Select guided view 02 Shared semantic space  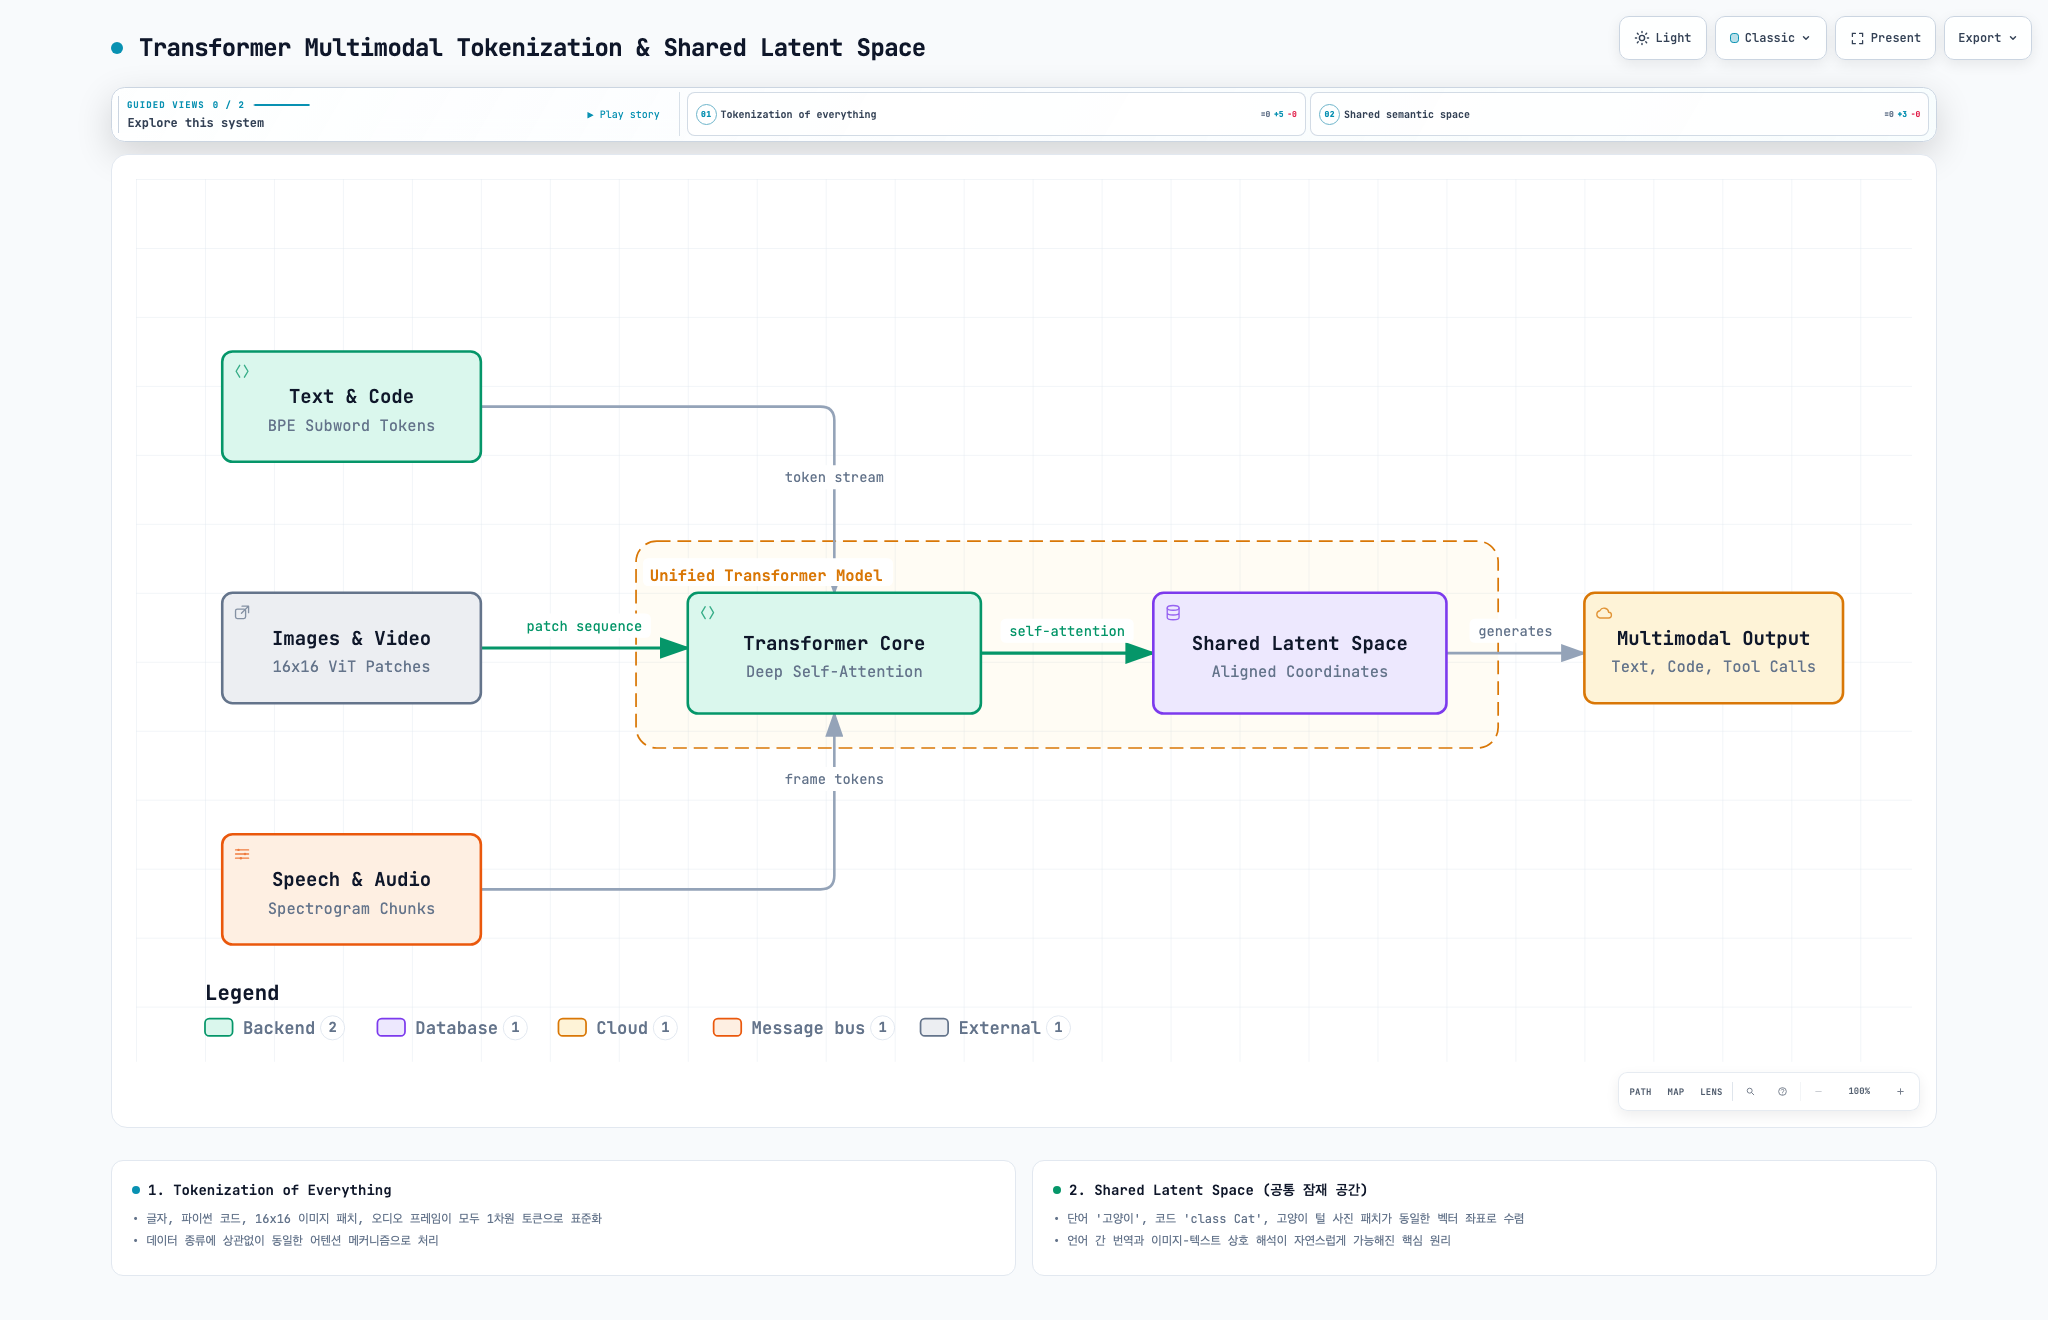coord(1619,114)
